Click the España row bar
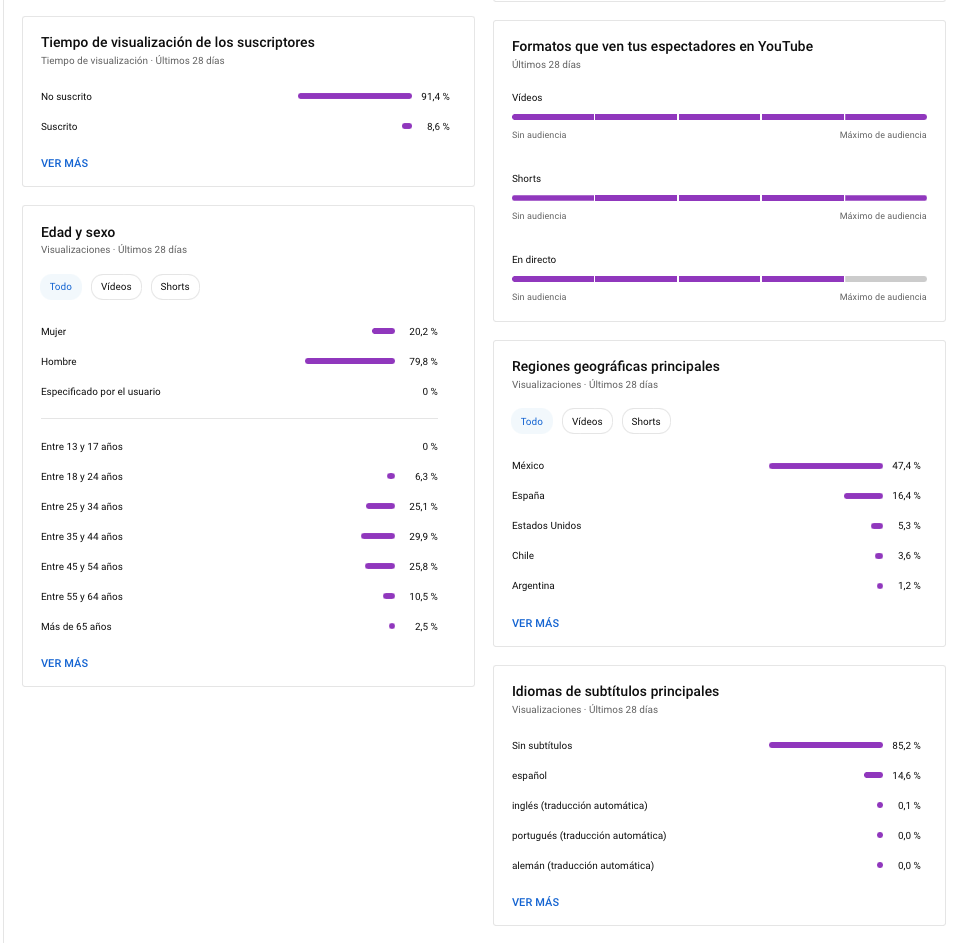This screenshot has width=967, height=943. point(863,496)
